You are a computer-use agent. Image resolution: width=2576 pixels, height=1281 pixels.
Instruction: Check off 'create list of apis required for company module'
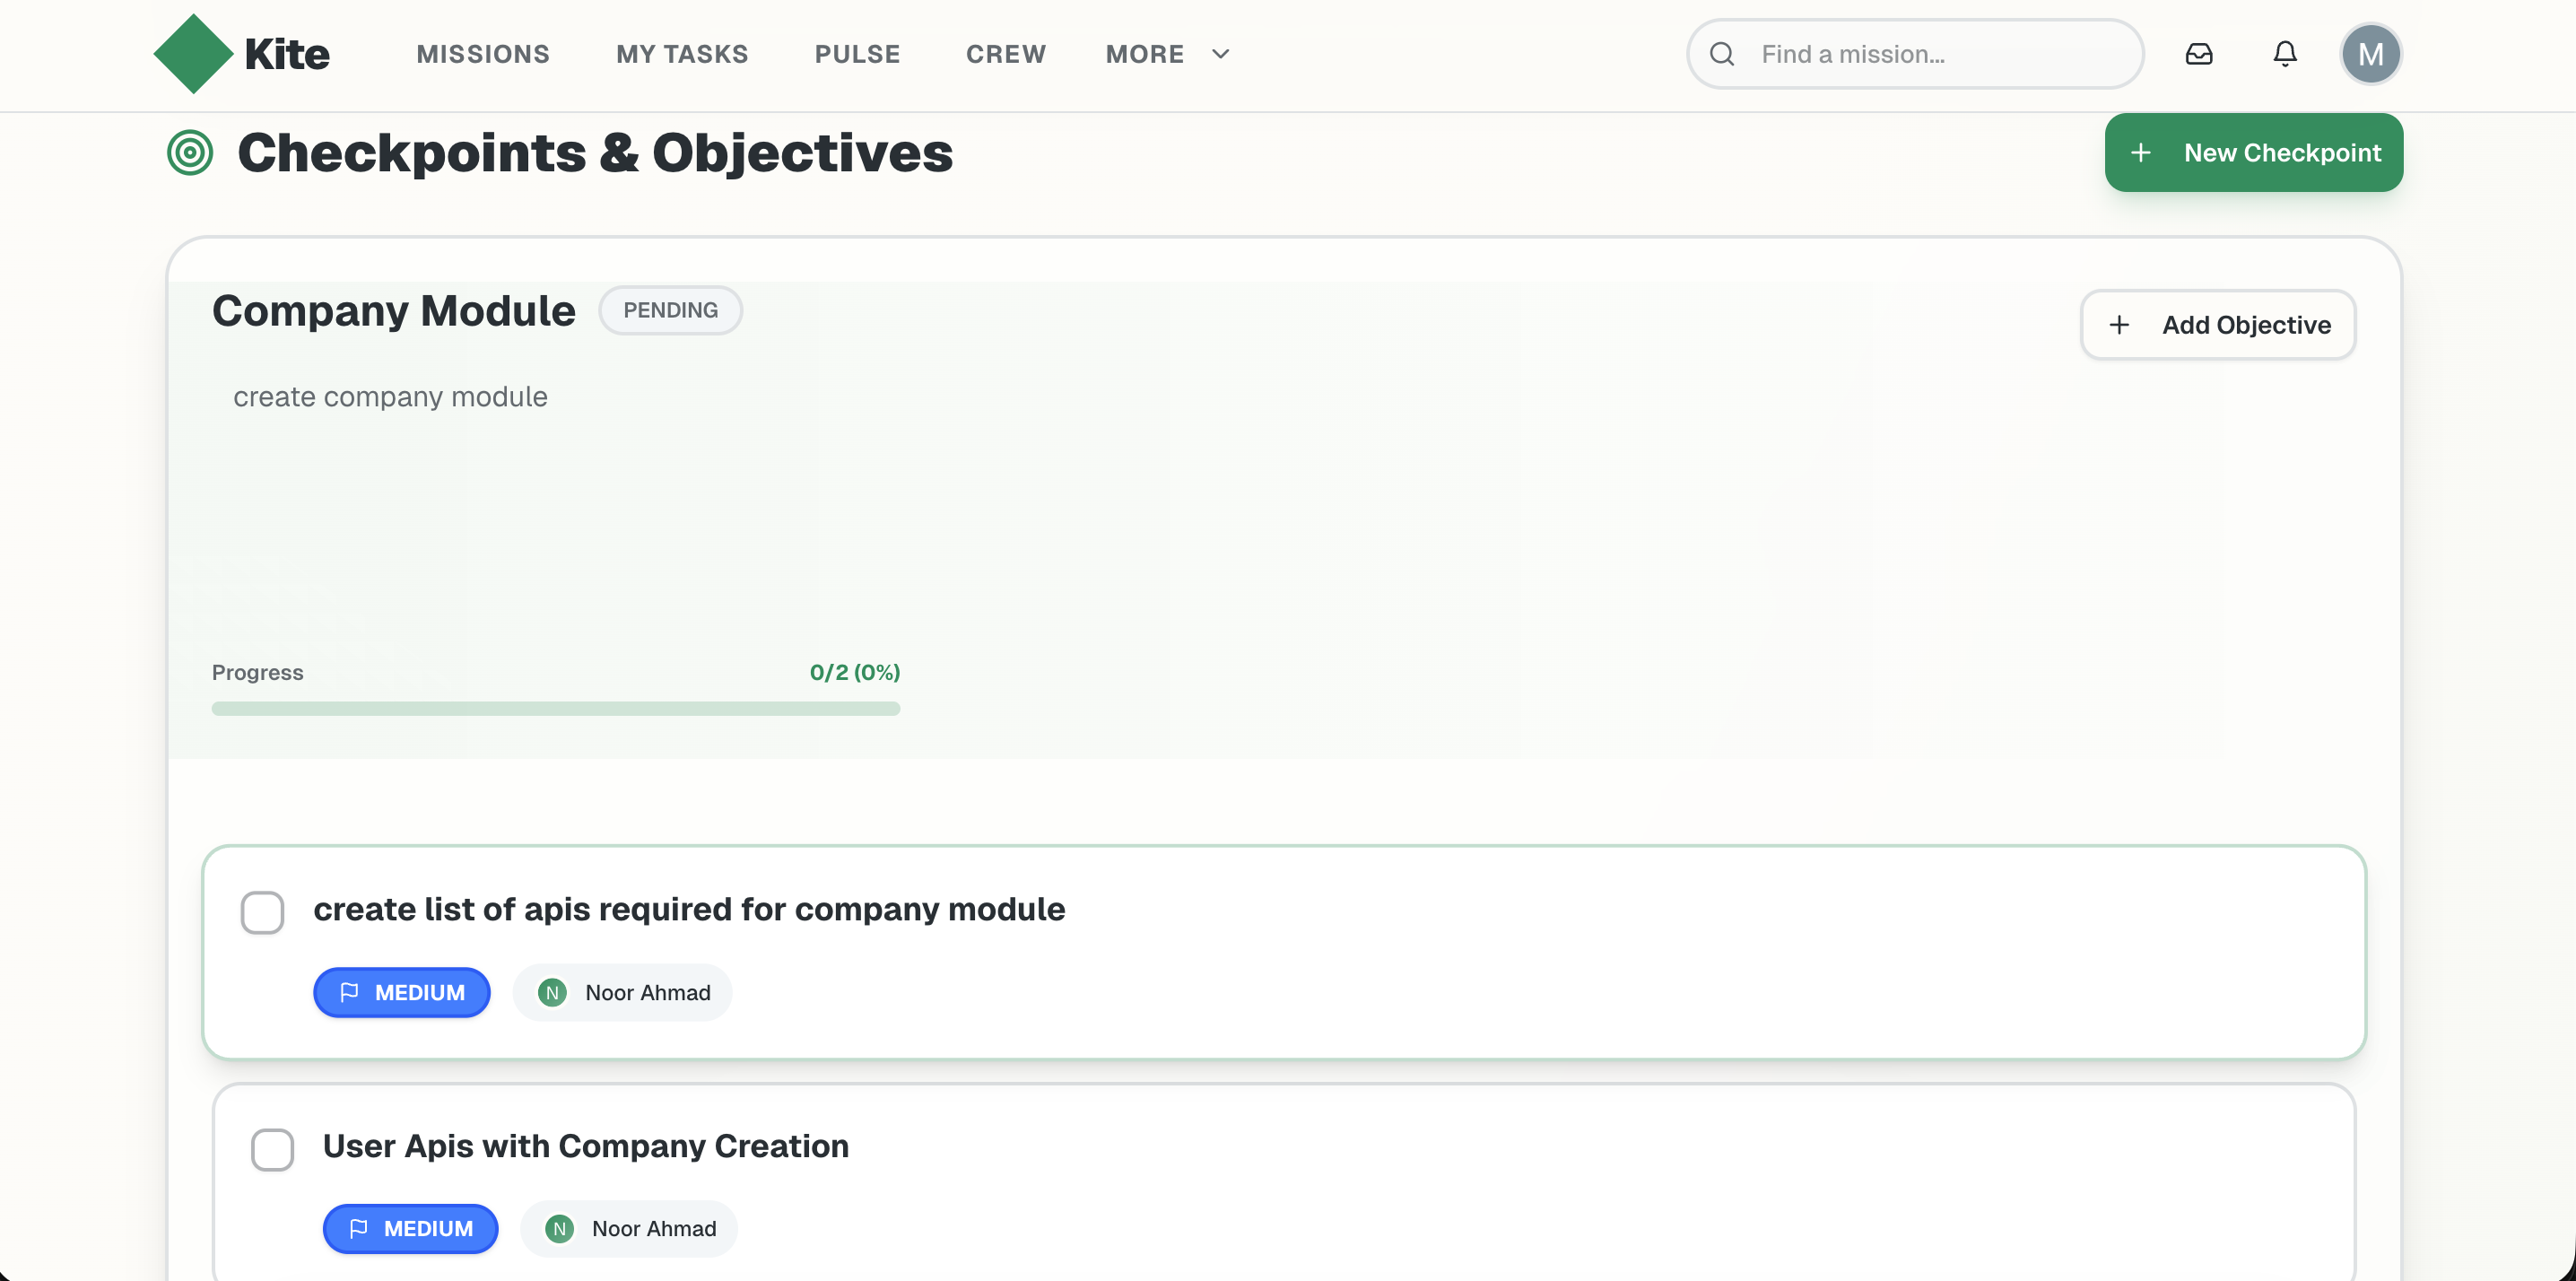tap(262, 911)
